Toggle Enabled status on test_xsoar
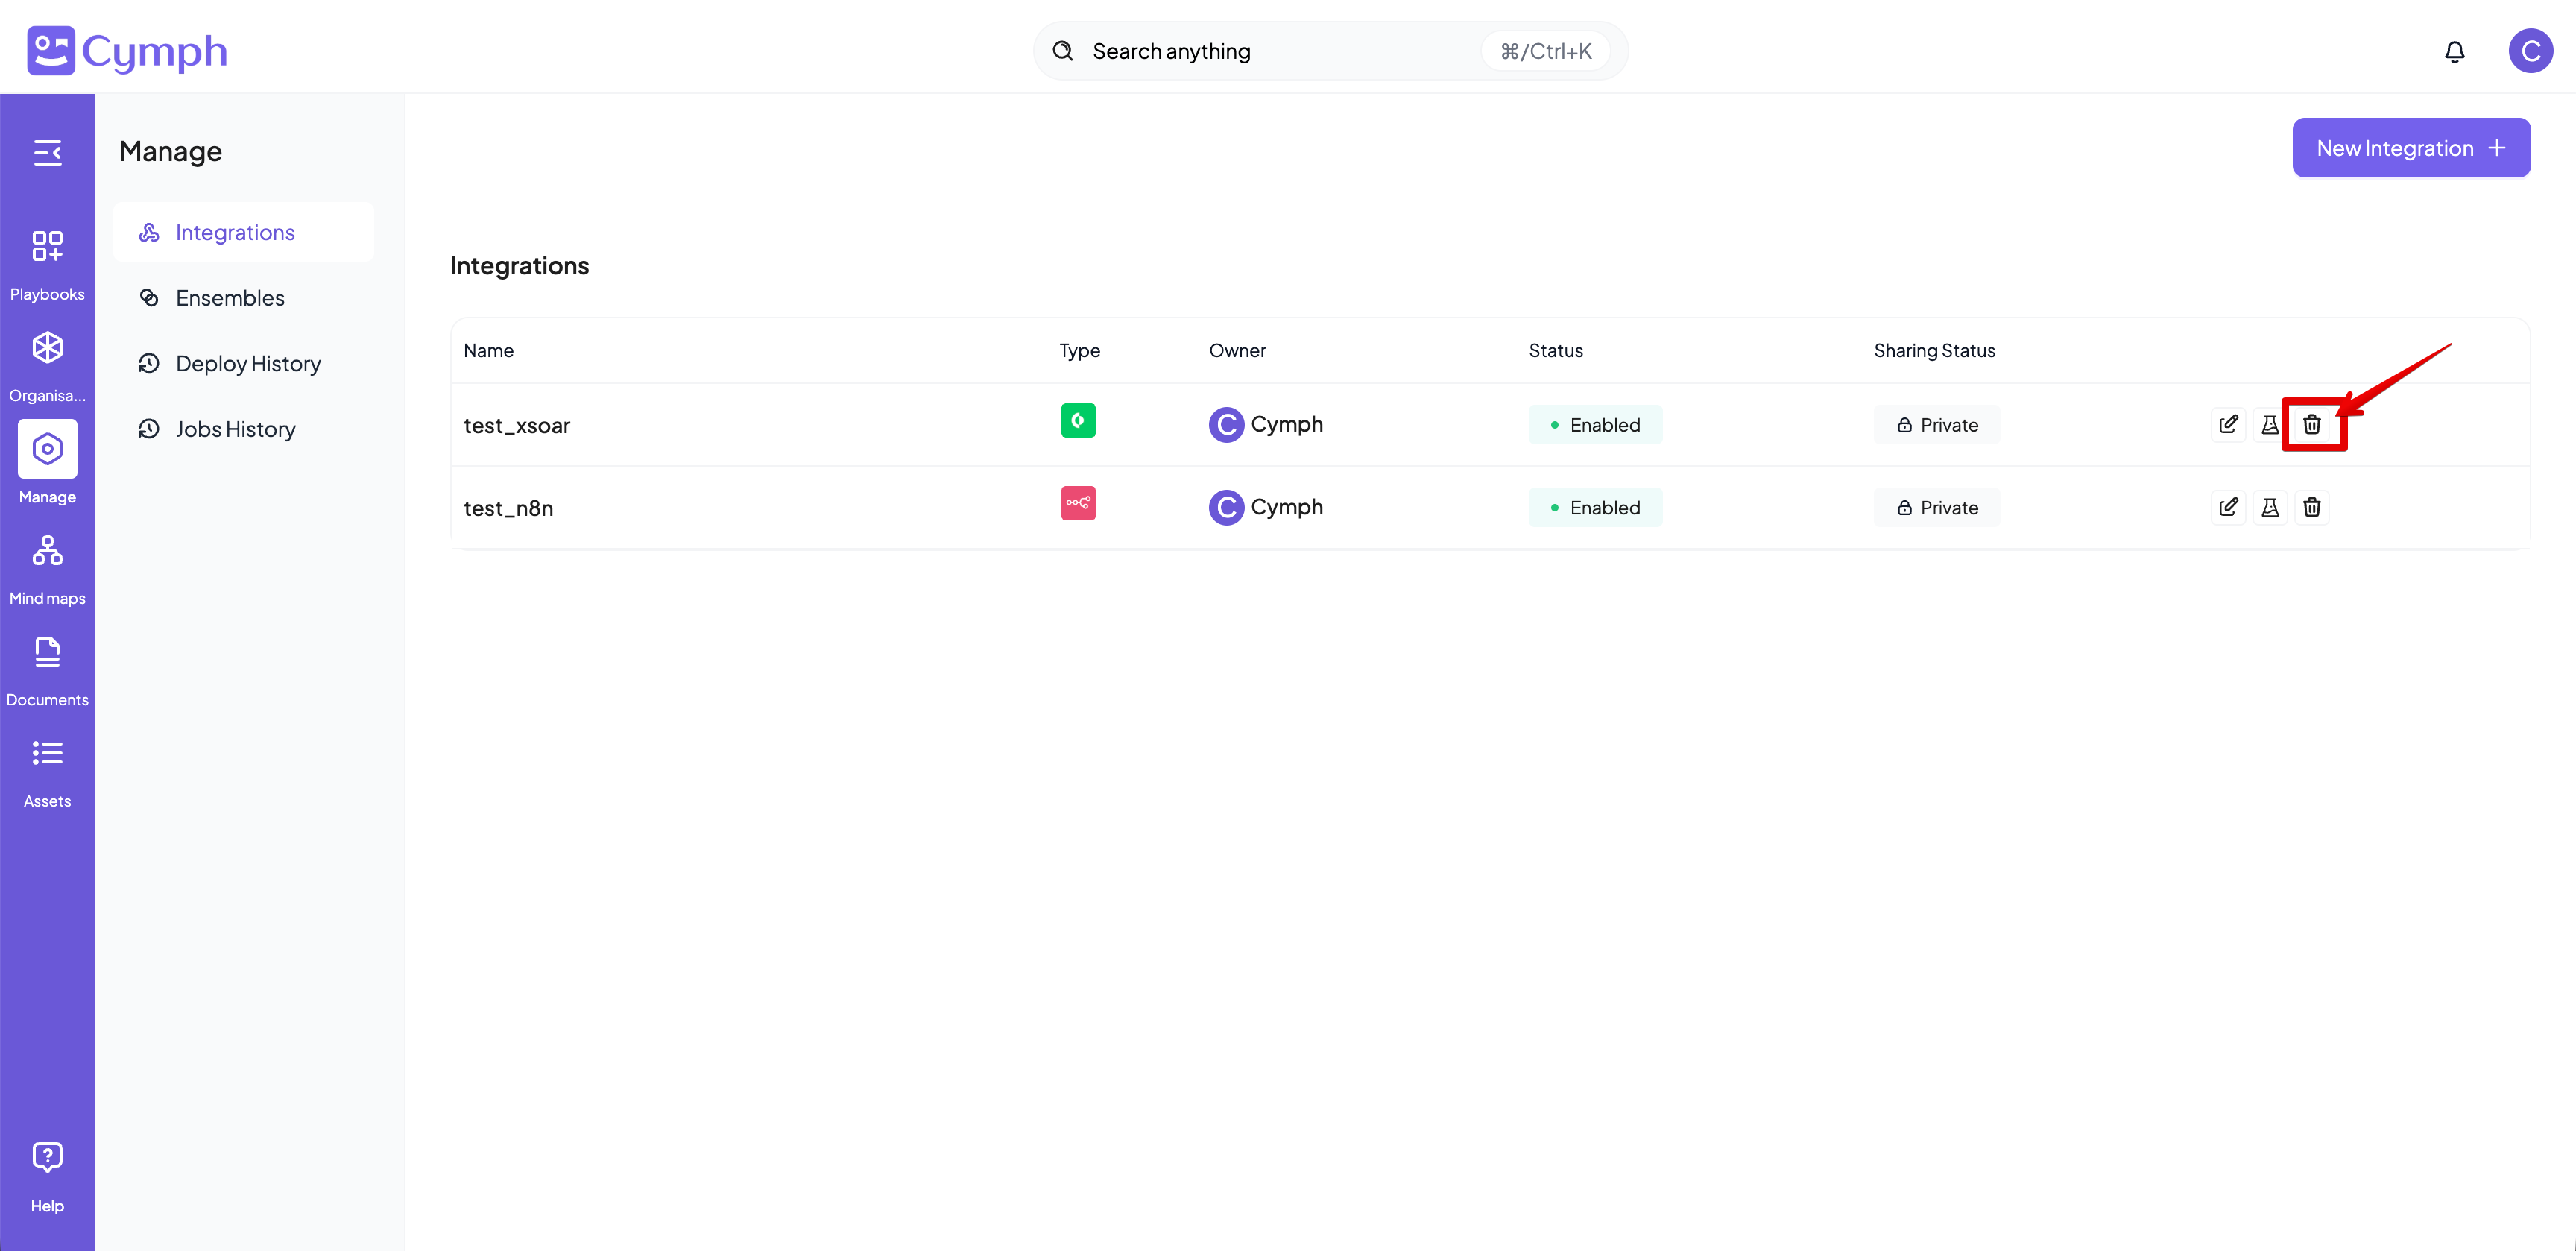This screenshot has width=2576, height=1251. click(1595, 424)
